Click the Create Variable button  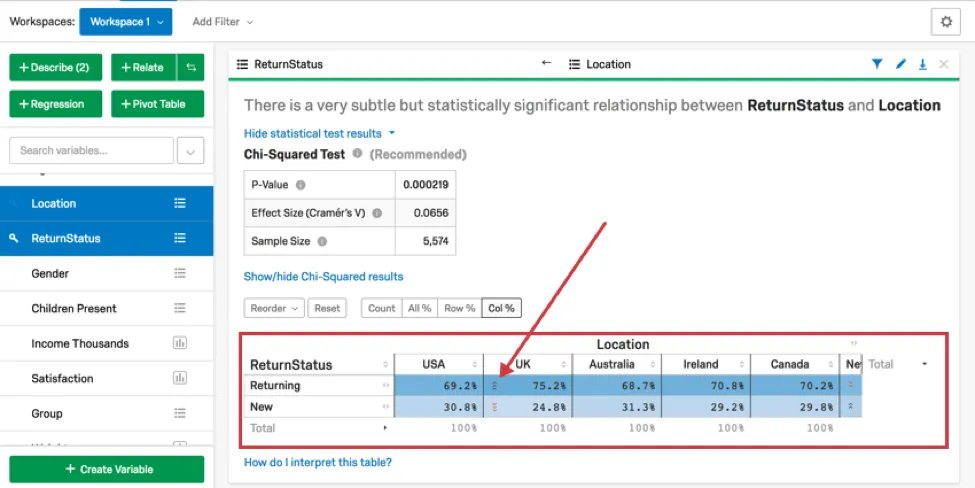[107, 469]
